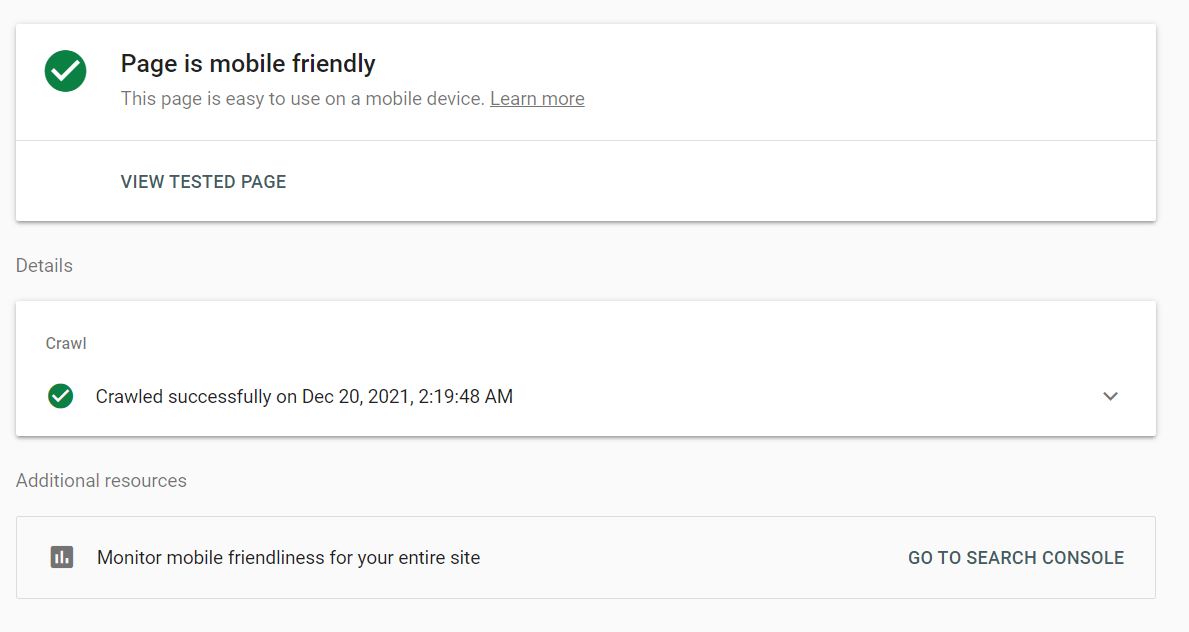Expand the crawl details chevron
This screenshot has width=1189, height=632.
pos(1110,396)
